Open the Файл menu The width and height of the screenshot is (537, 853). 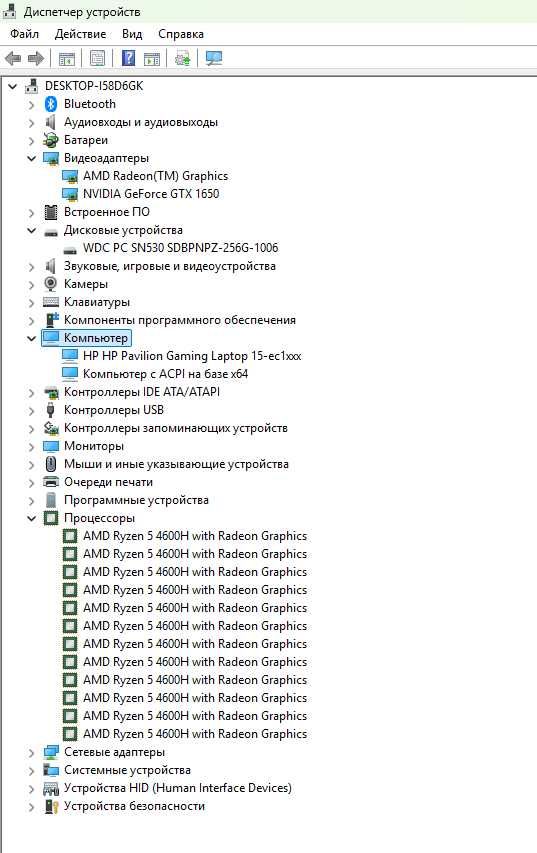pos(24,34)
